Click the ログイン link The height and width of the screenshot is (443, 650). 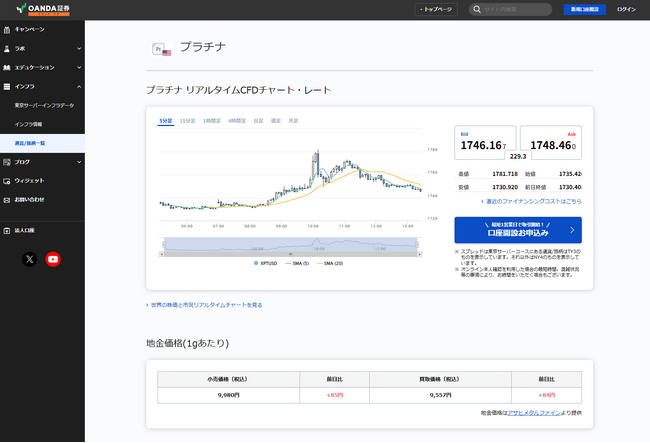point(626,9)
